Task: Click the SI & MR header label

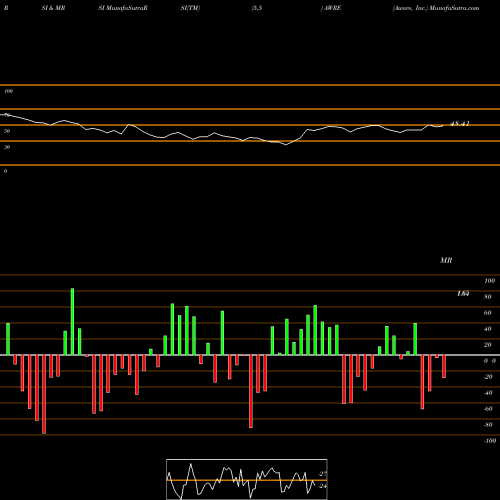Action: tap(53, 8)
